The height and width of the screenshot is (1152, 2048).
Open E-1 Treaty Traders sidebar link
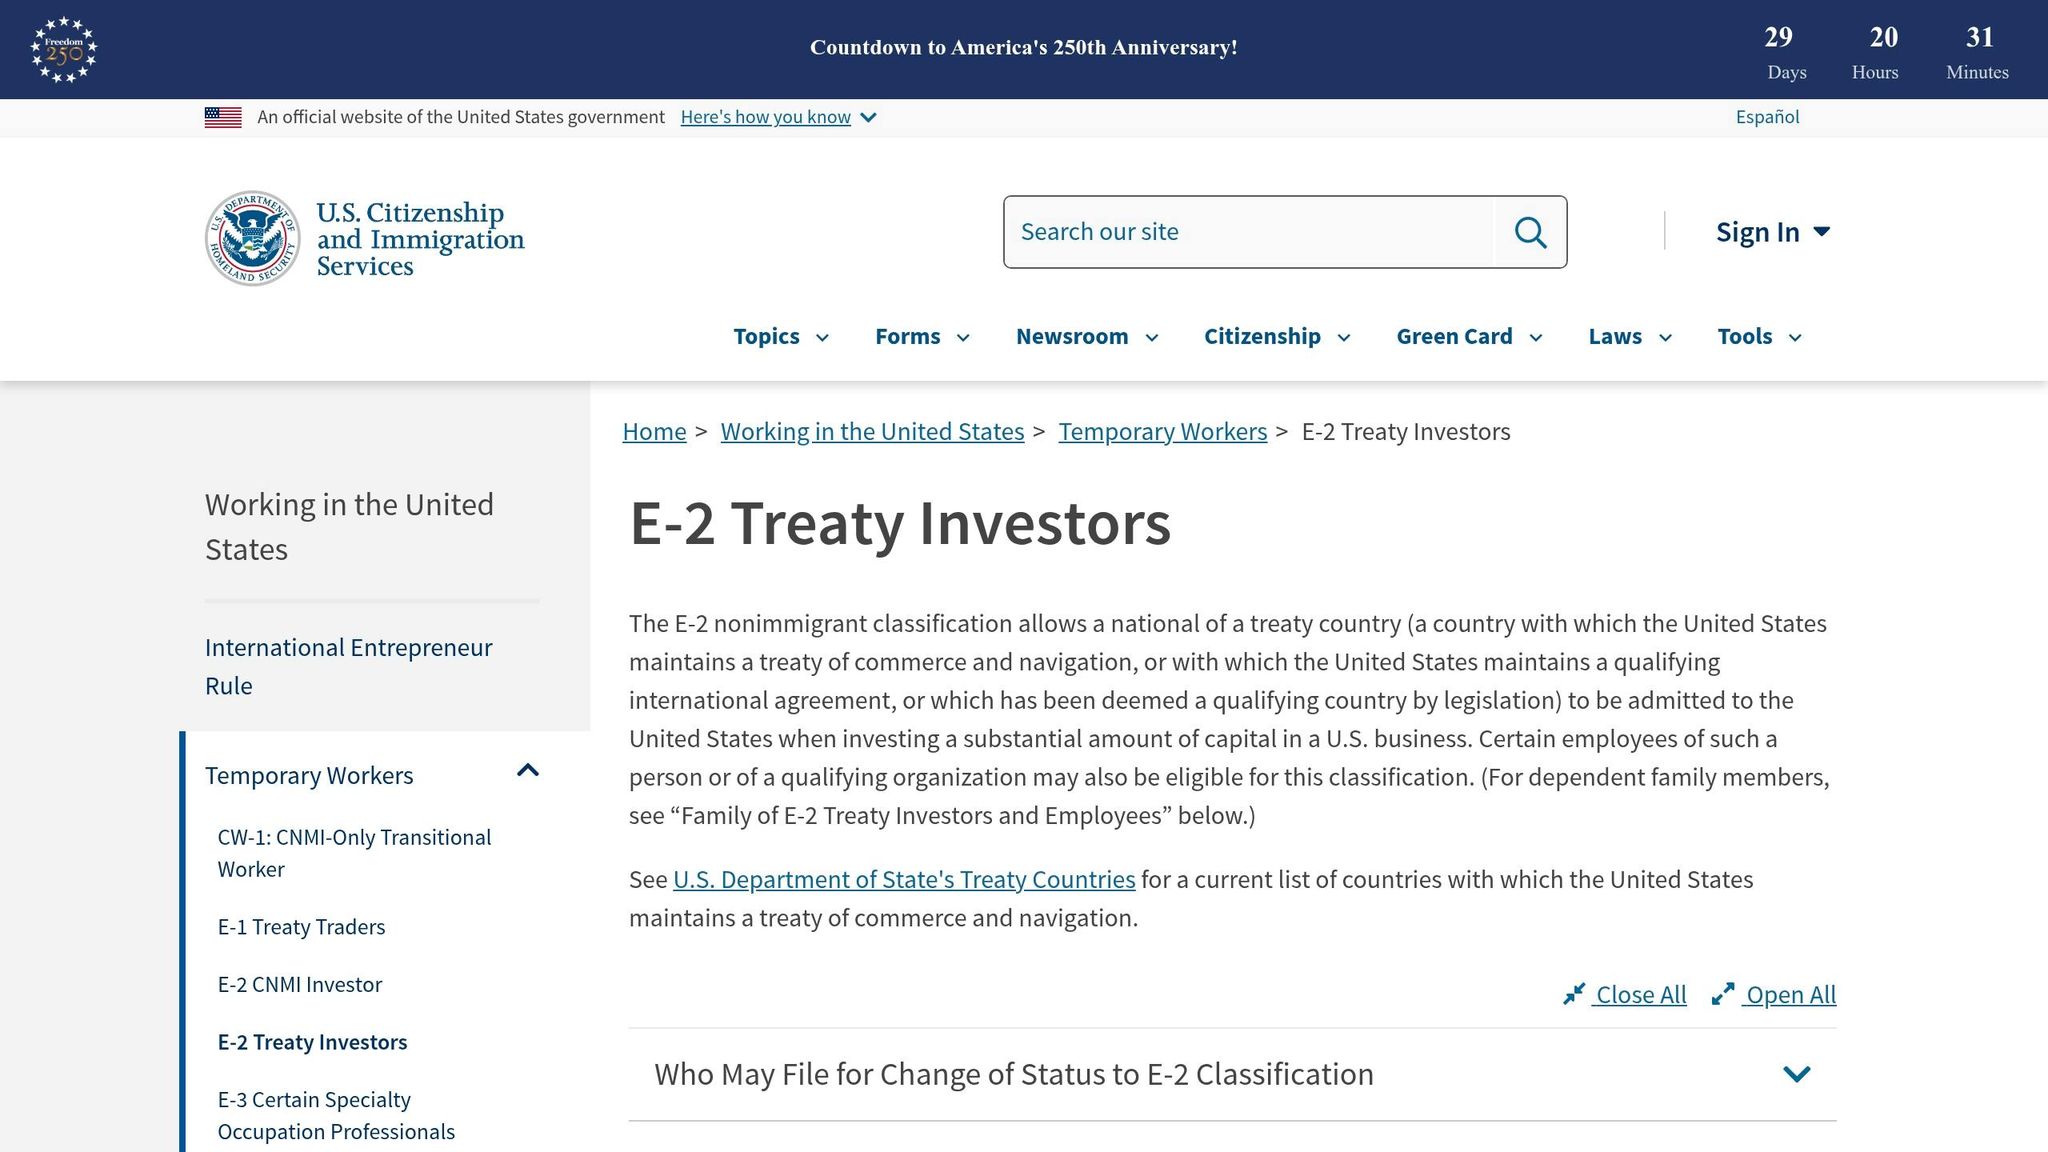coord(301,927)
